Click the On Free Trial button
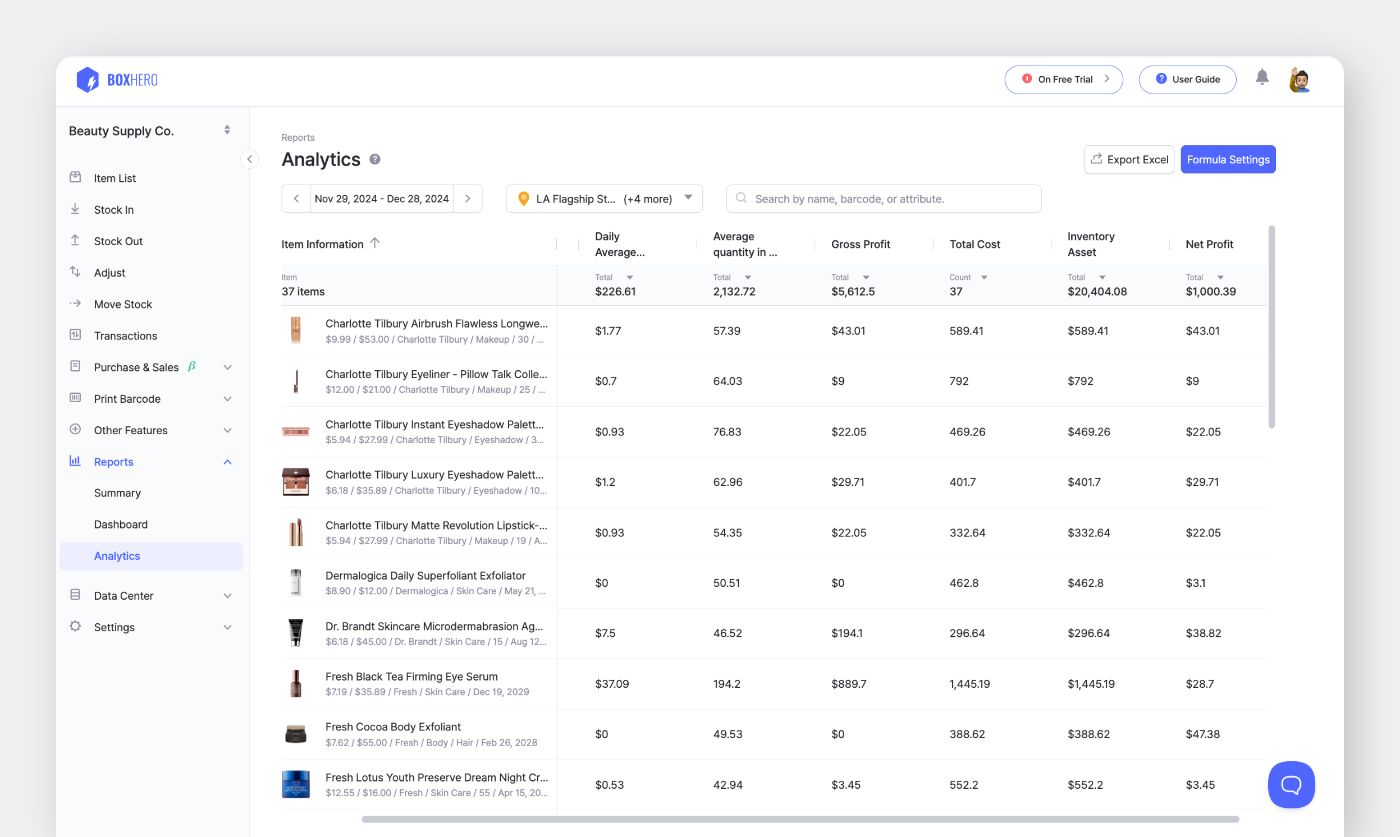Screen dimensions: 1400x837 (x=1064, y=79)
